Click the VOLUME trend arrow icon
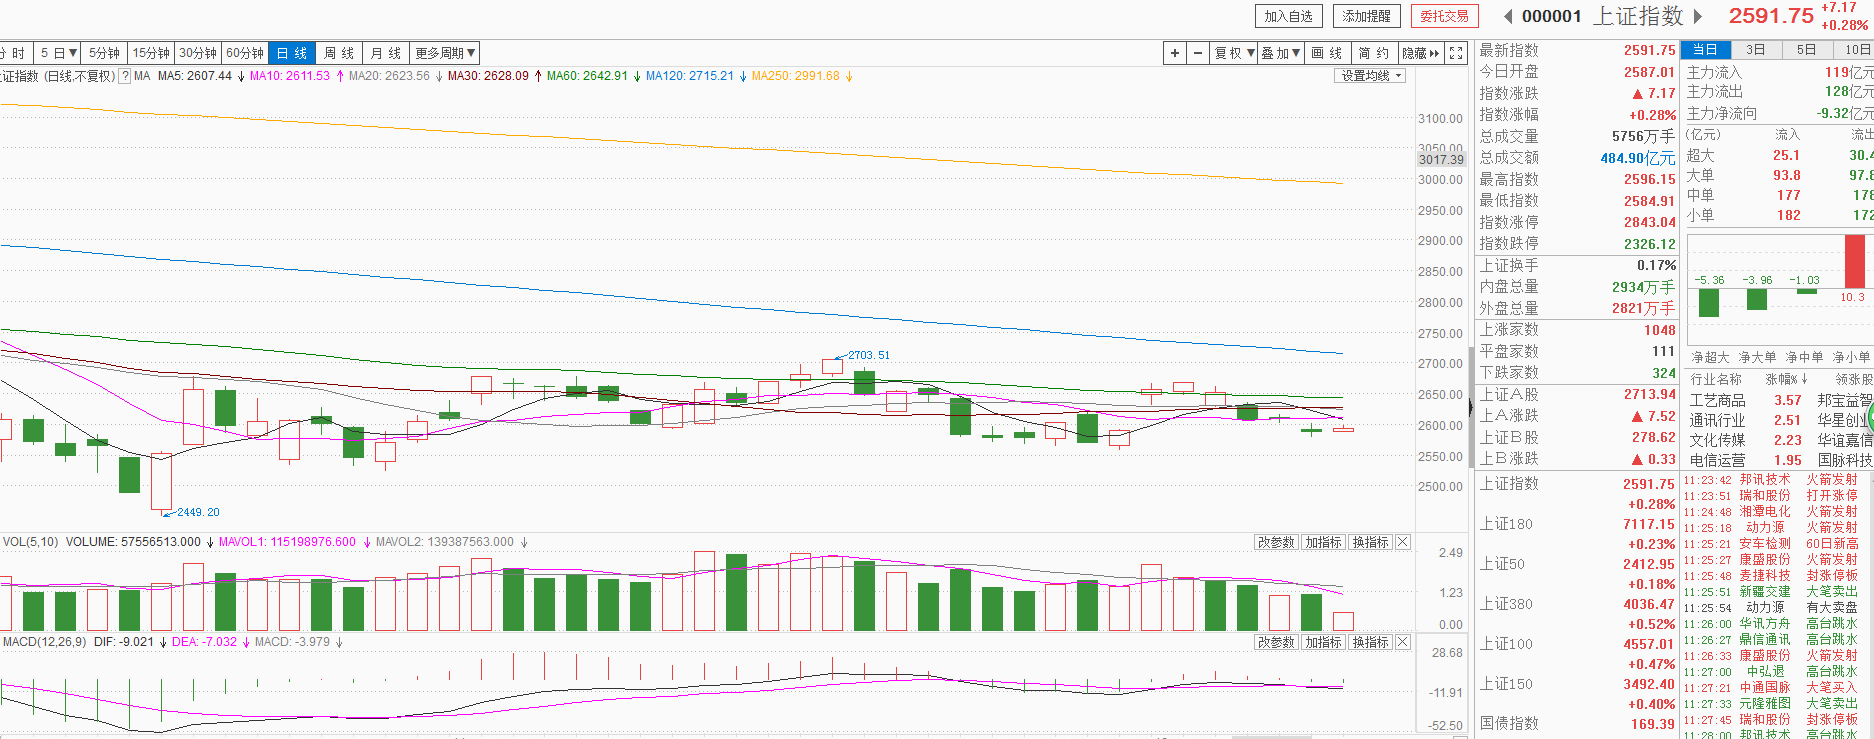 tap(210, 542)
